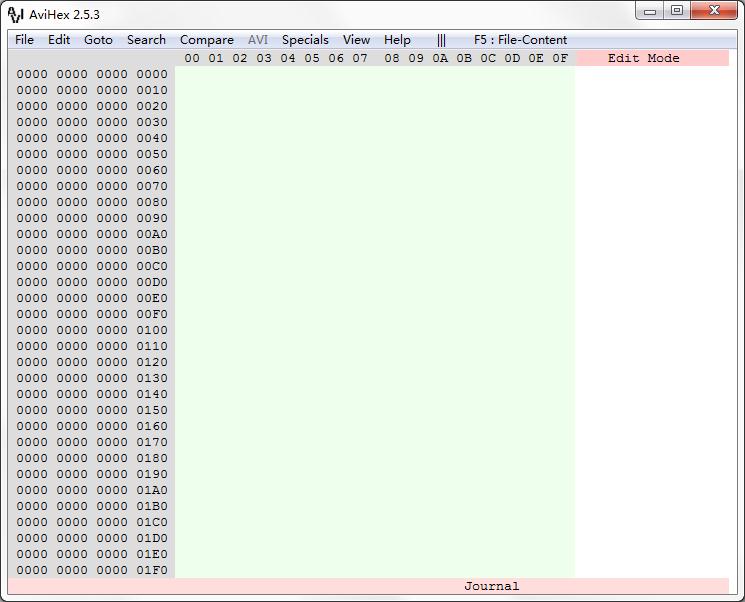Select the address row ending in 0010

pos(92,90)
